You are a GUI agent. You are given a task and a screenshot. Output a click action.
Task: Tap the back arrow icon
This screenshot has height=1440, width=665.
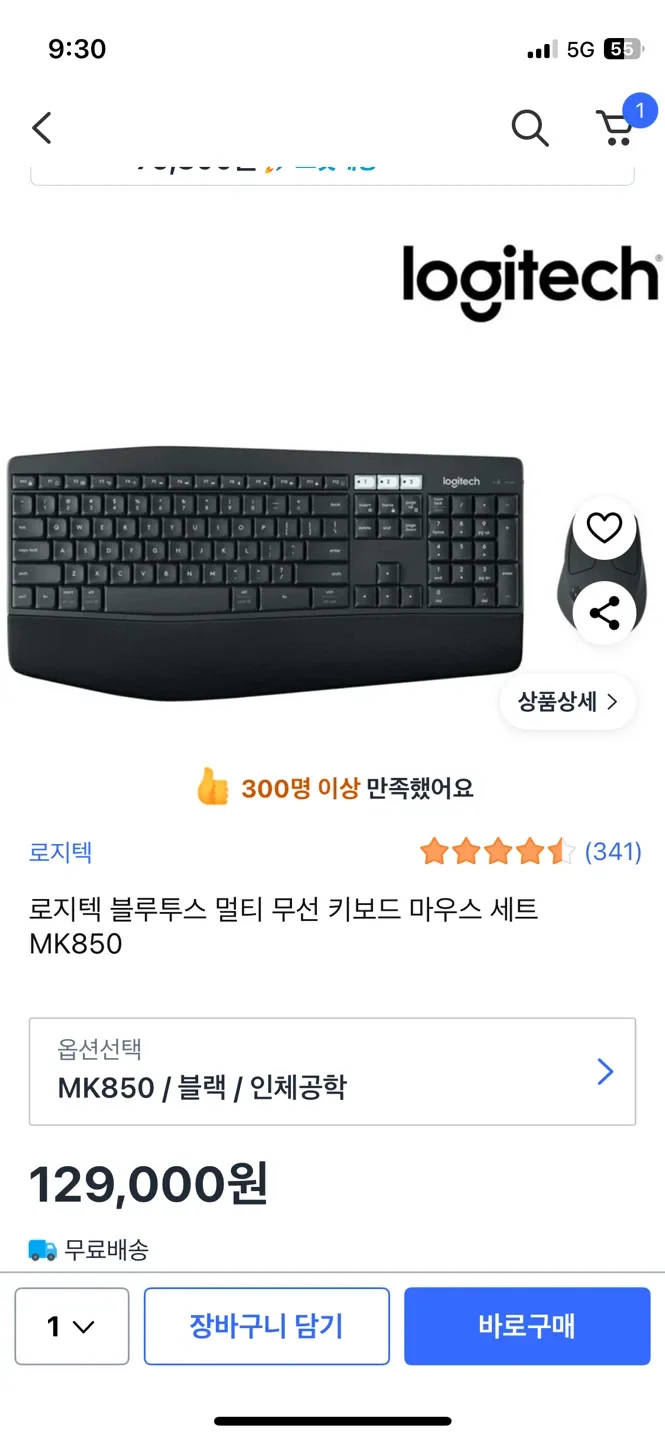(41, 128)
